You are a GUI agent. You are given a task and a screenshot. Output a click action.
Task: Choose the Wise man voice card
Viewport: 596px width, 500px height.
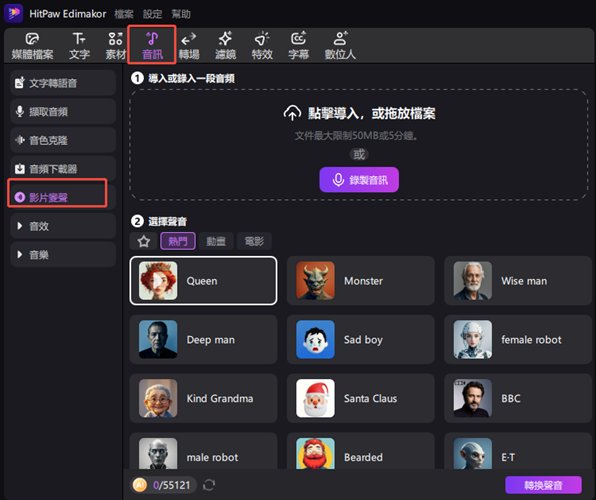point(518,281)
